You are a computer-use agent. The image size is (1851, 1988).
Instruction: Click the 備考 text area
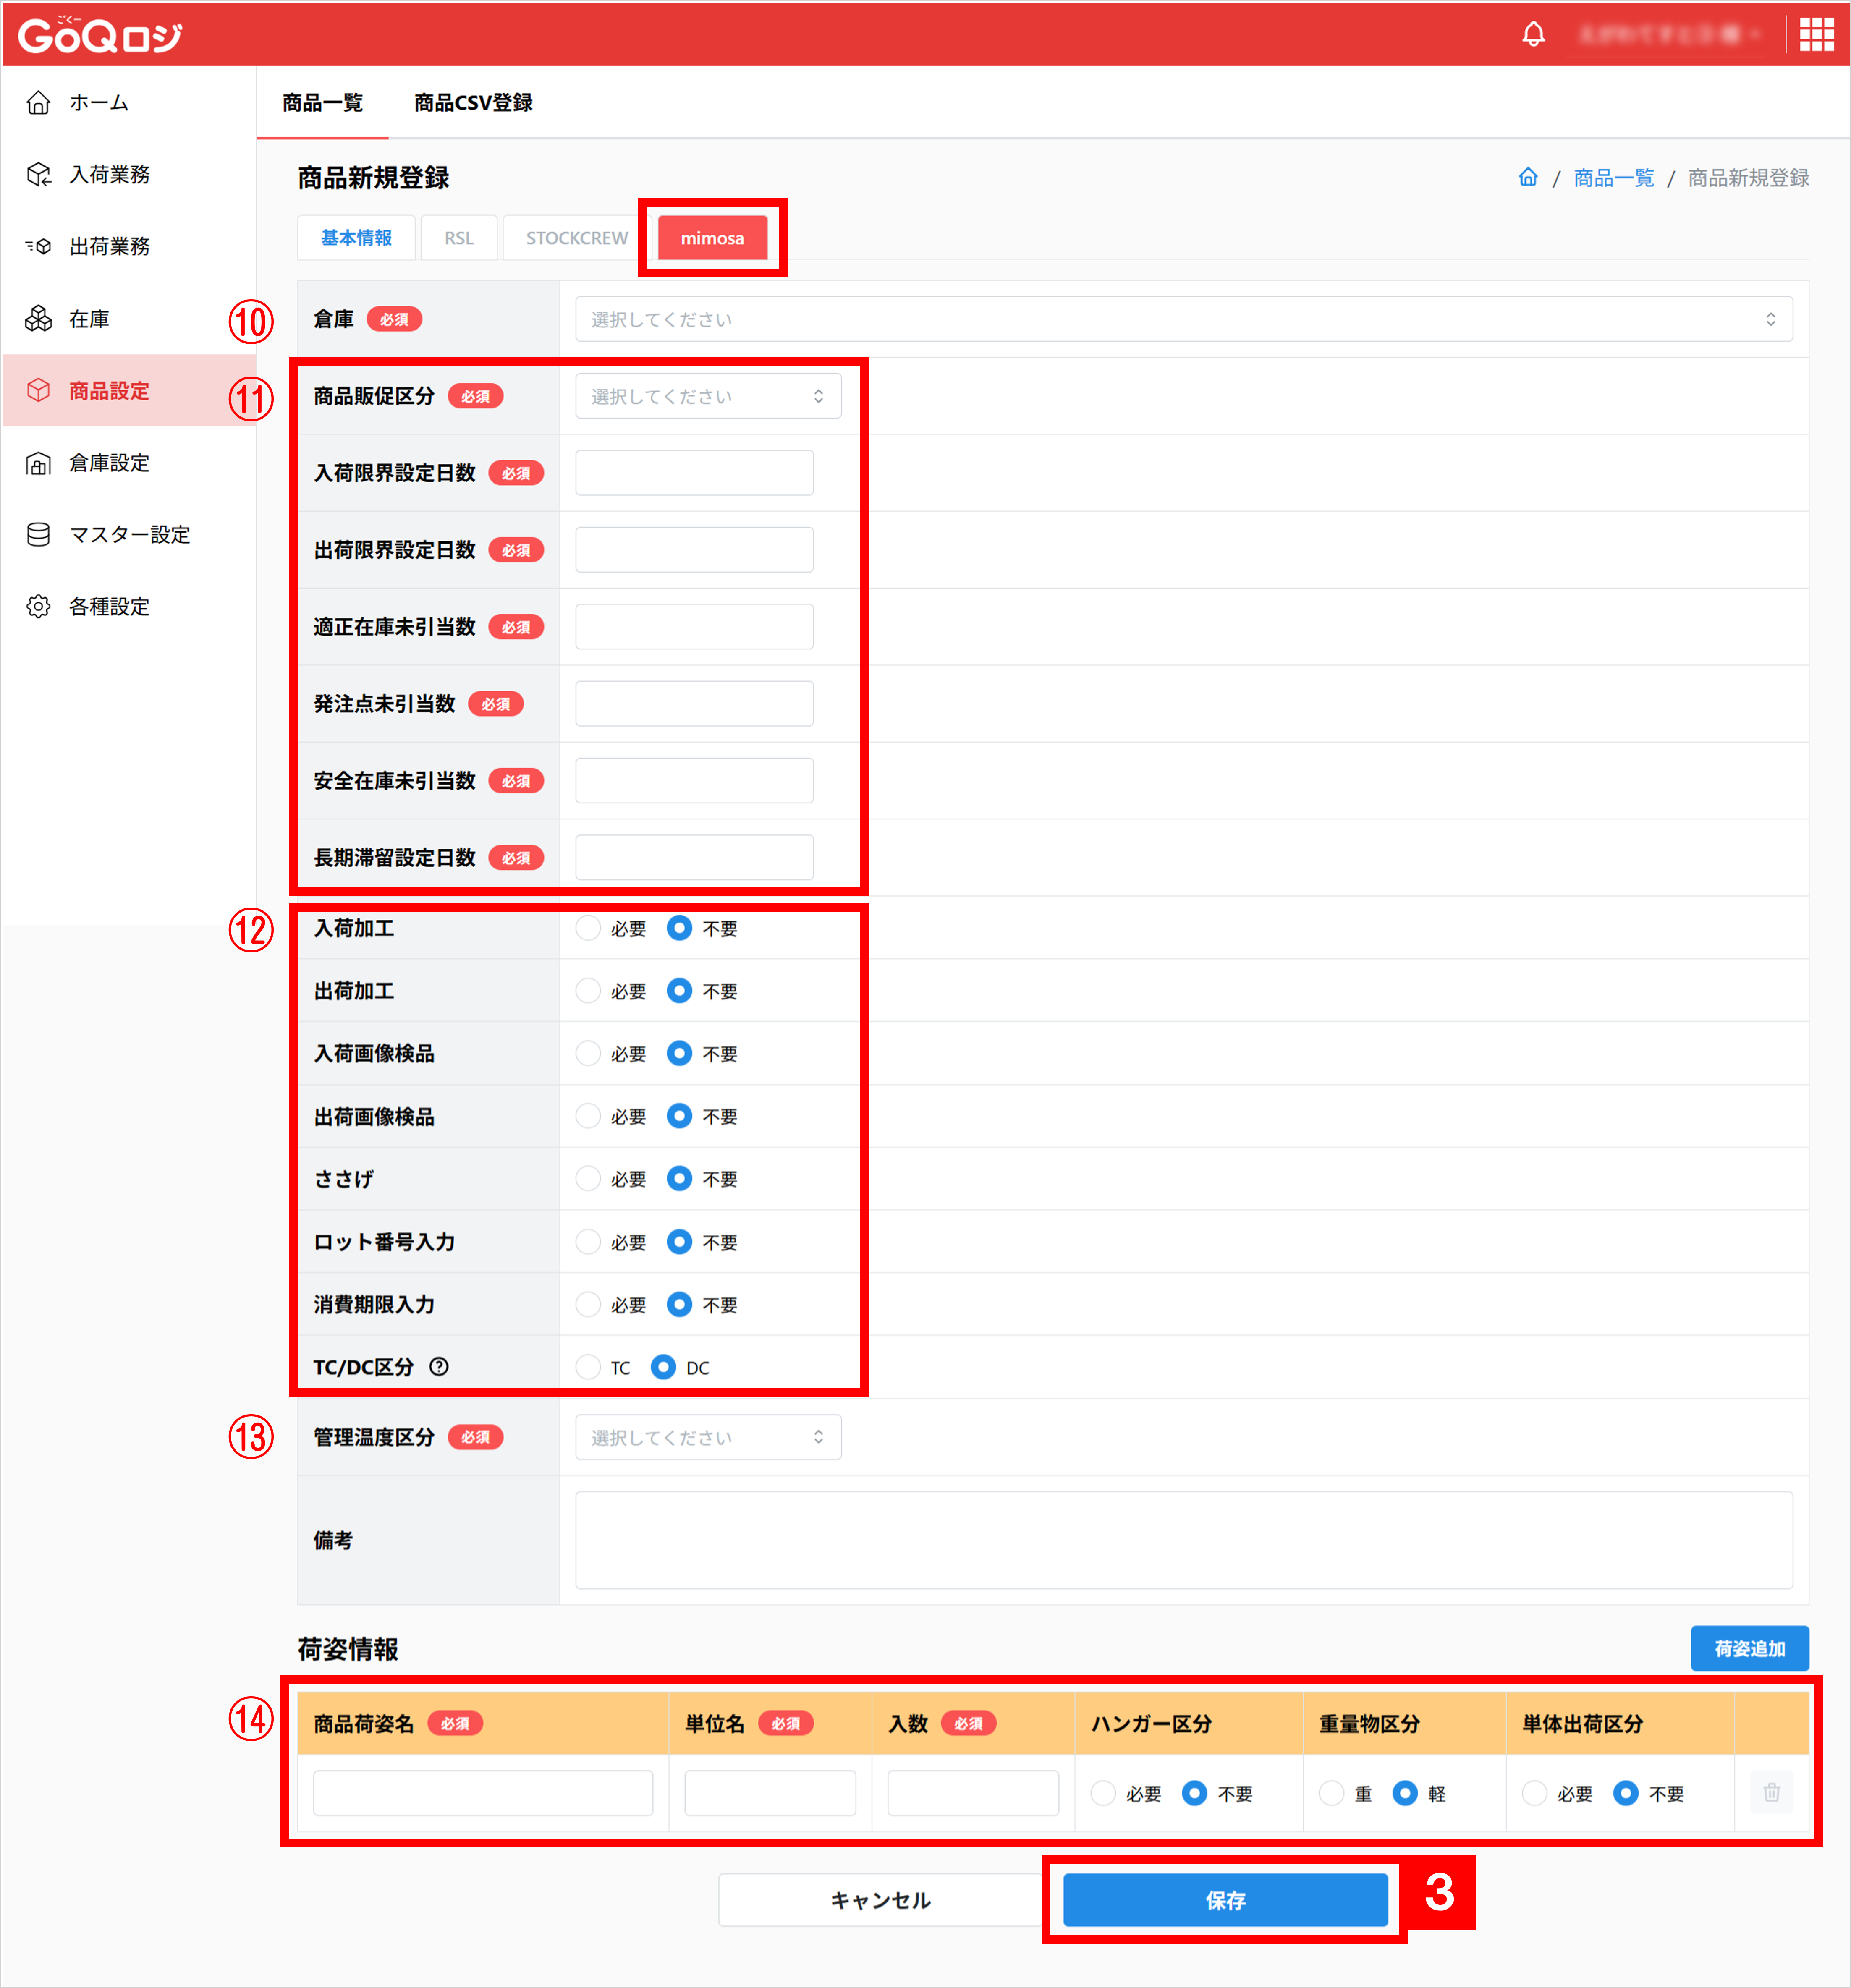(x=1183, y=1540)
